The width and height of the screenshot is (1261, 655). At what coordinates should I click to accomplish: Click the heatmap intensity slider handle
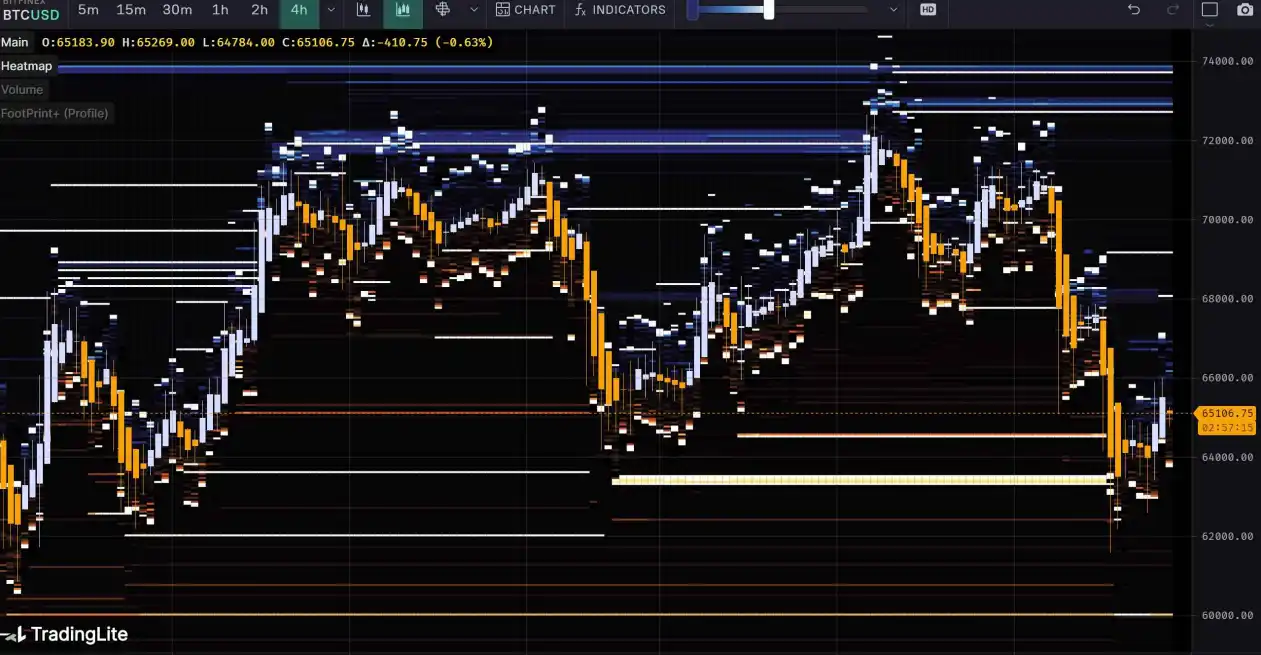pos(768,10)
